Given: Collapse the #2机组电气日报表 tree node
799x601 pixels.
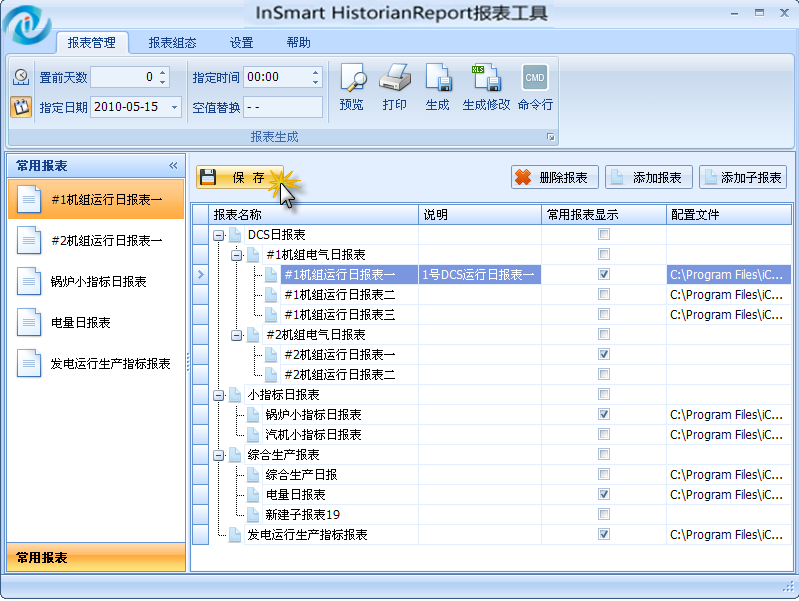Looking at the screenshot, I should coord(236,335).
